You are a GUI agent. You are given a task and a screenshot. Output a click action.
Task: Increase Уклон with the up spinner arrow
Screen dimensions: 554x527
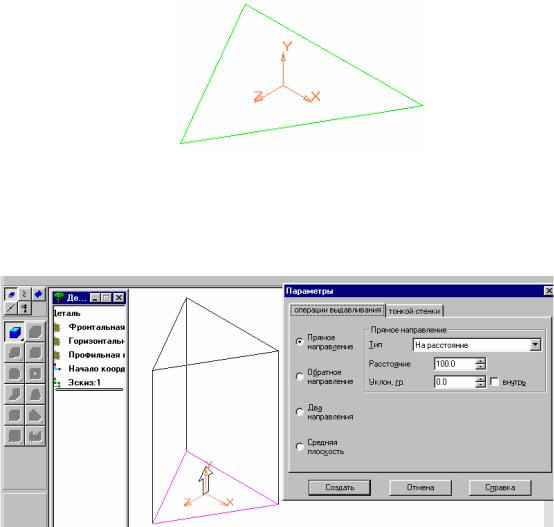481,379
